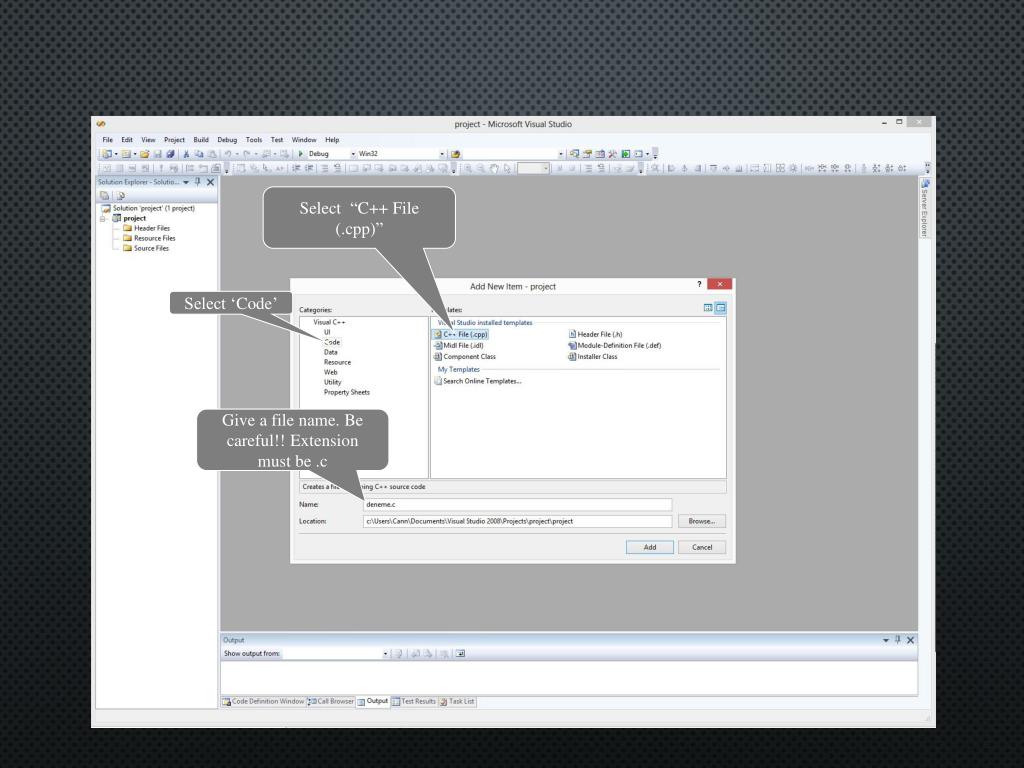The image size is (1024, 768).
Task: Open the Win32 platform dropdown
Action: tap(442, 154)
